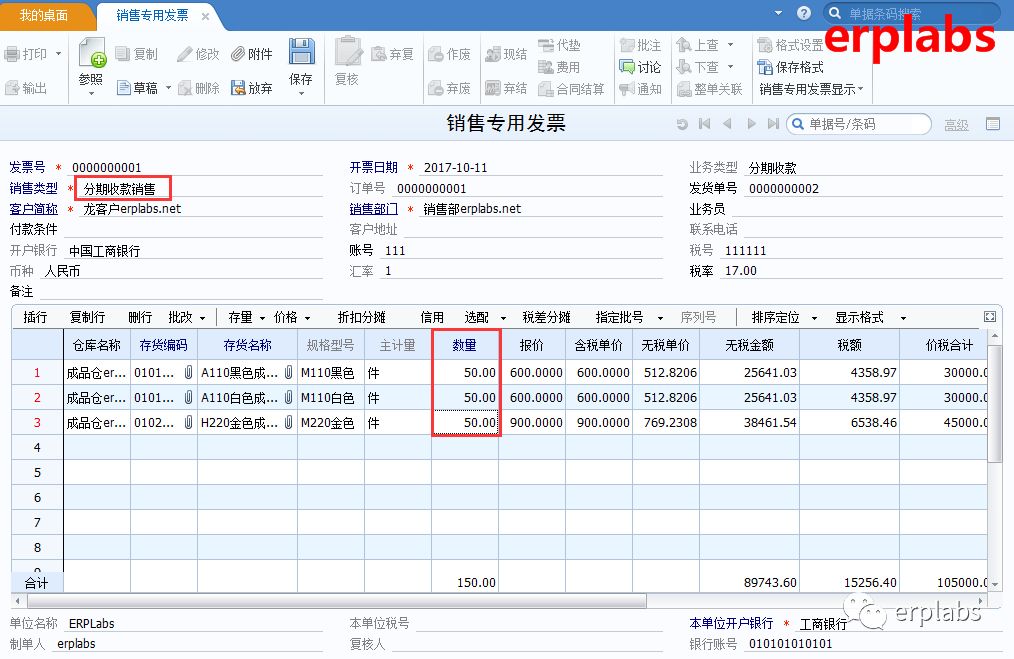
Task: Click 折扣分摊 discount allocation button
Action: pyautogui.click(x=361, y=318)
